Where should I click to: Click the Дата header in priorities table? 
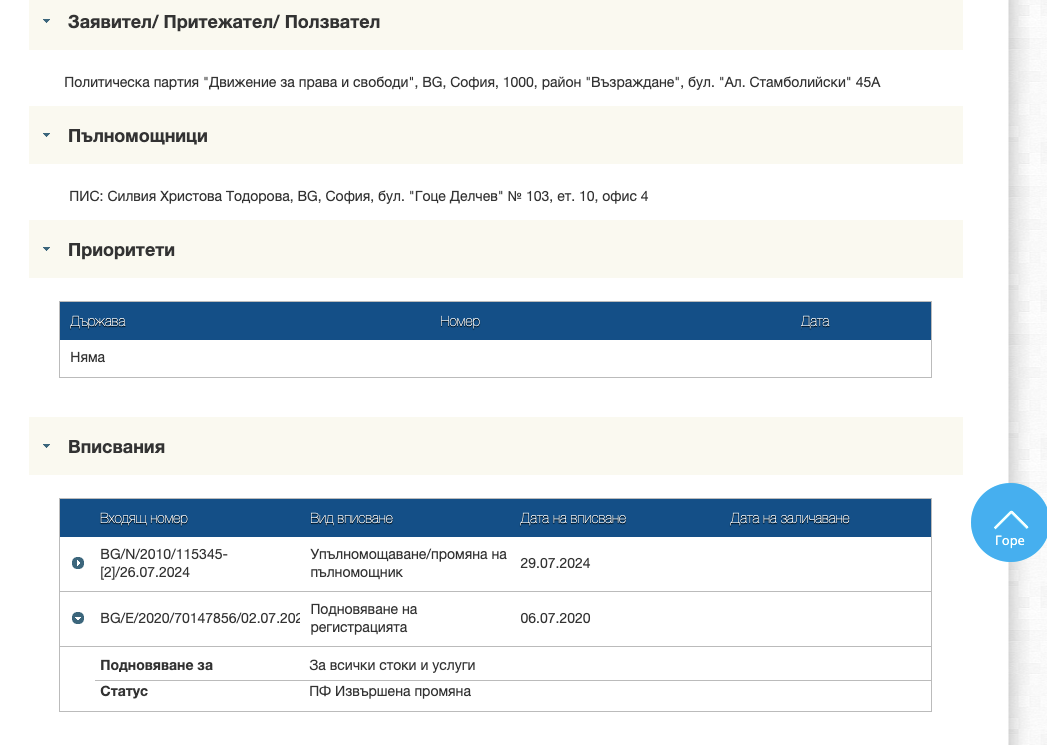(x=815, y=322)
